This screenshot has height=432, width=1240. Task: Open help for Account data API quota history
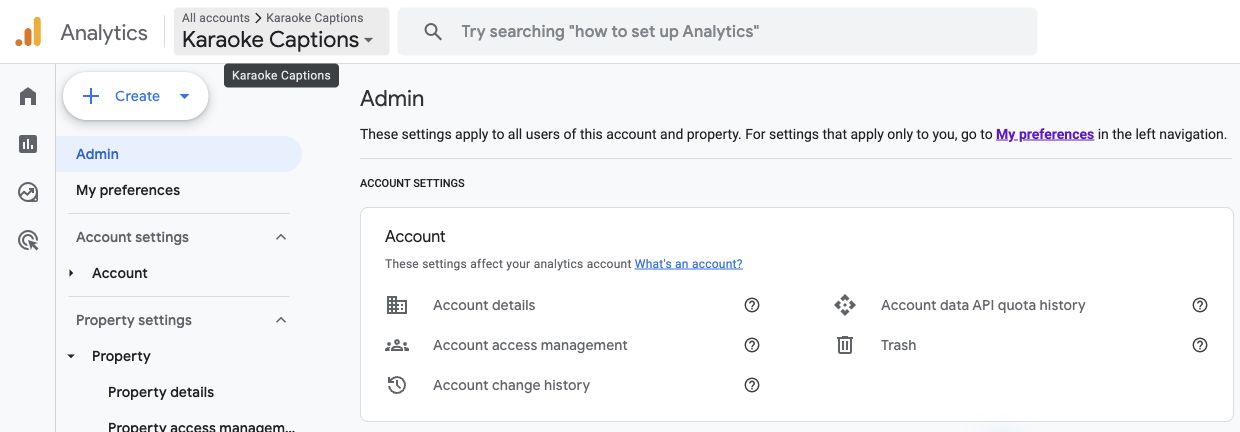pyautogui.click(x=1200, y=305)
